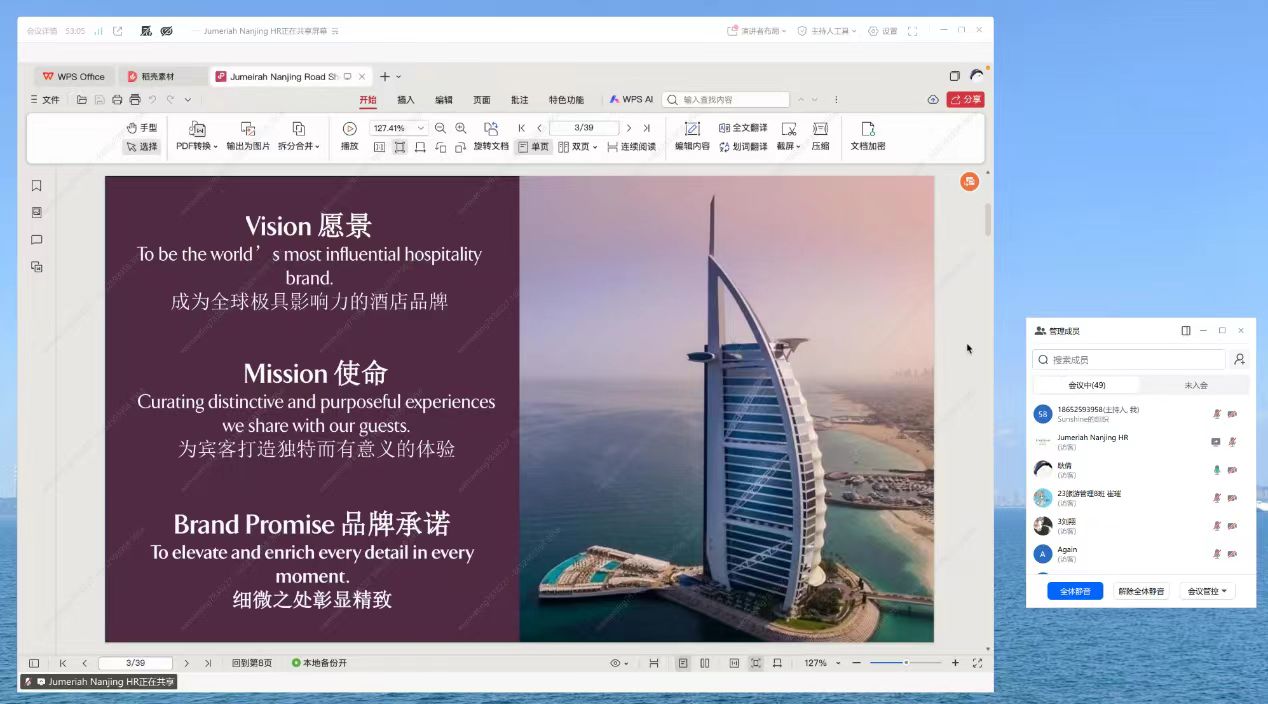This screenshot has height=704, width=1268.
Task: Switch to the Edit (编辑) ribbon tab
Action: 444,100
